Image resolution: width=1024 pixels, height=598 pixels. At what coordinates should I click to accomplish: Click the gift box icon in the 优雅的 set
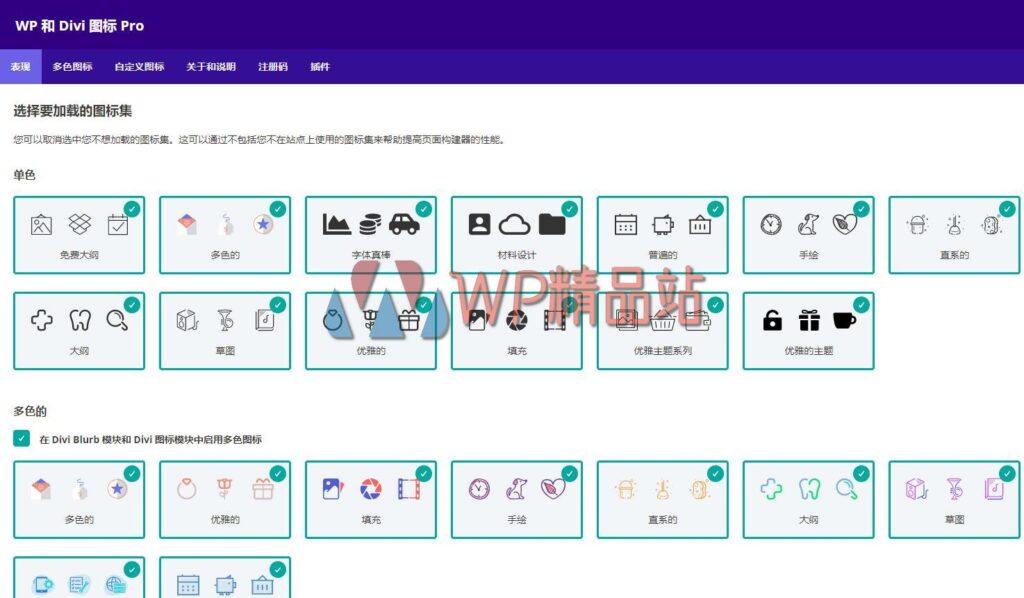click(x=407, y=320)
